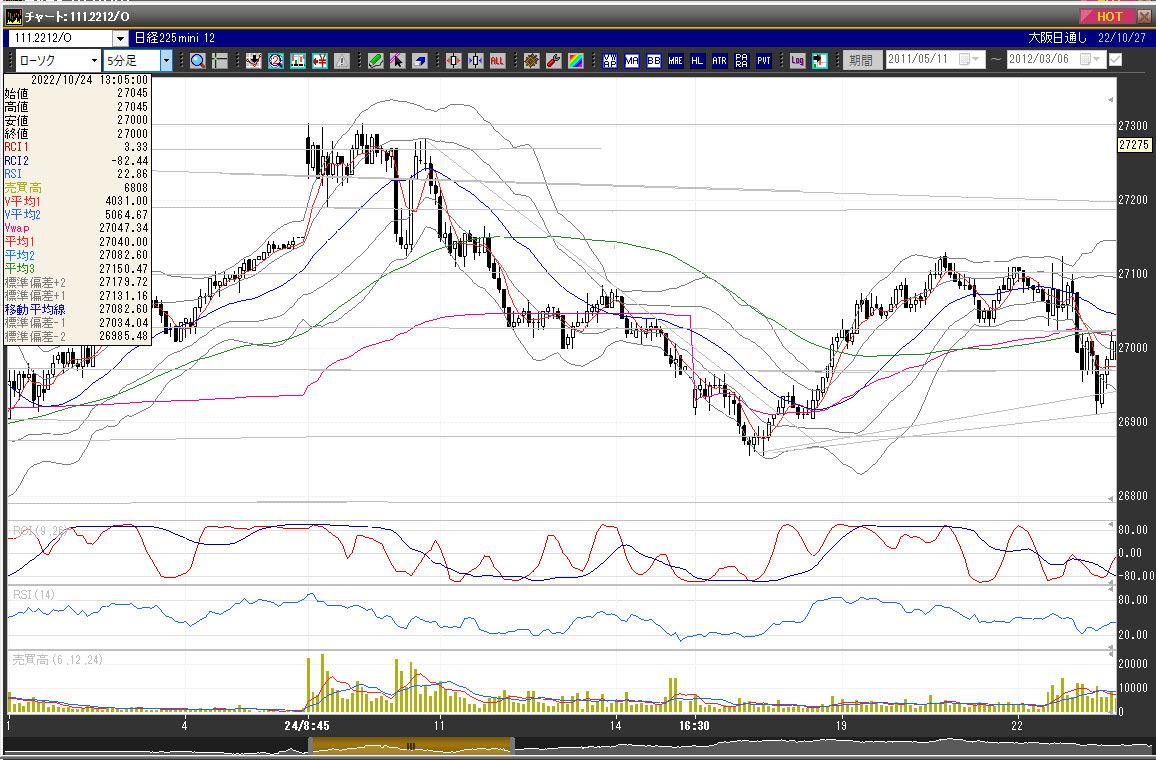Open the symbol code 111.2212/O dropdown
The image size is (1156, 760).
[x=120, y=38]
